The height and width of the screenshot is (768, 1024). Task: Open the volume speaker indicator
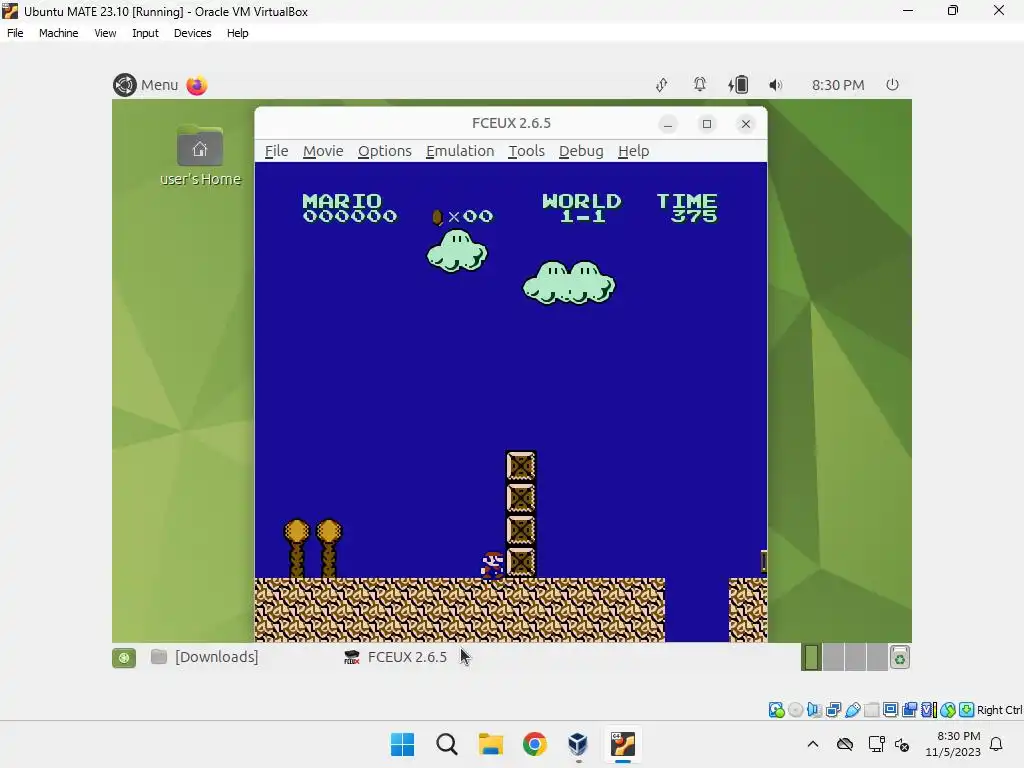tap(775, 85)
